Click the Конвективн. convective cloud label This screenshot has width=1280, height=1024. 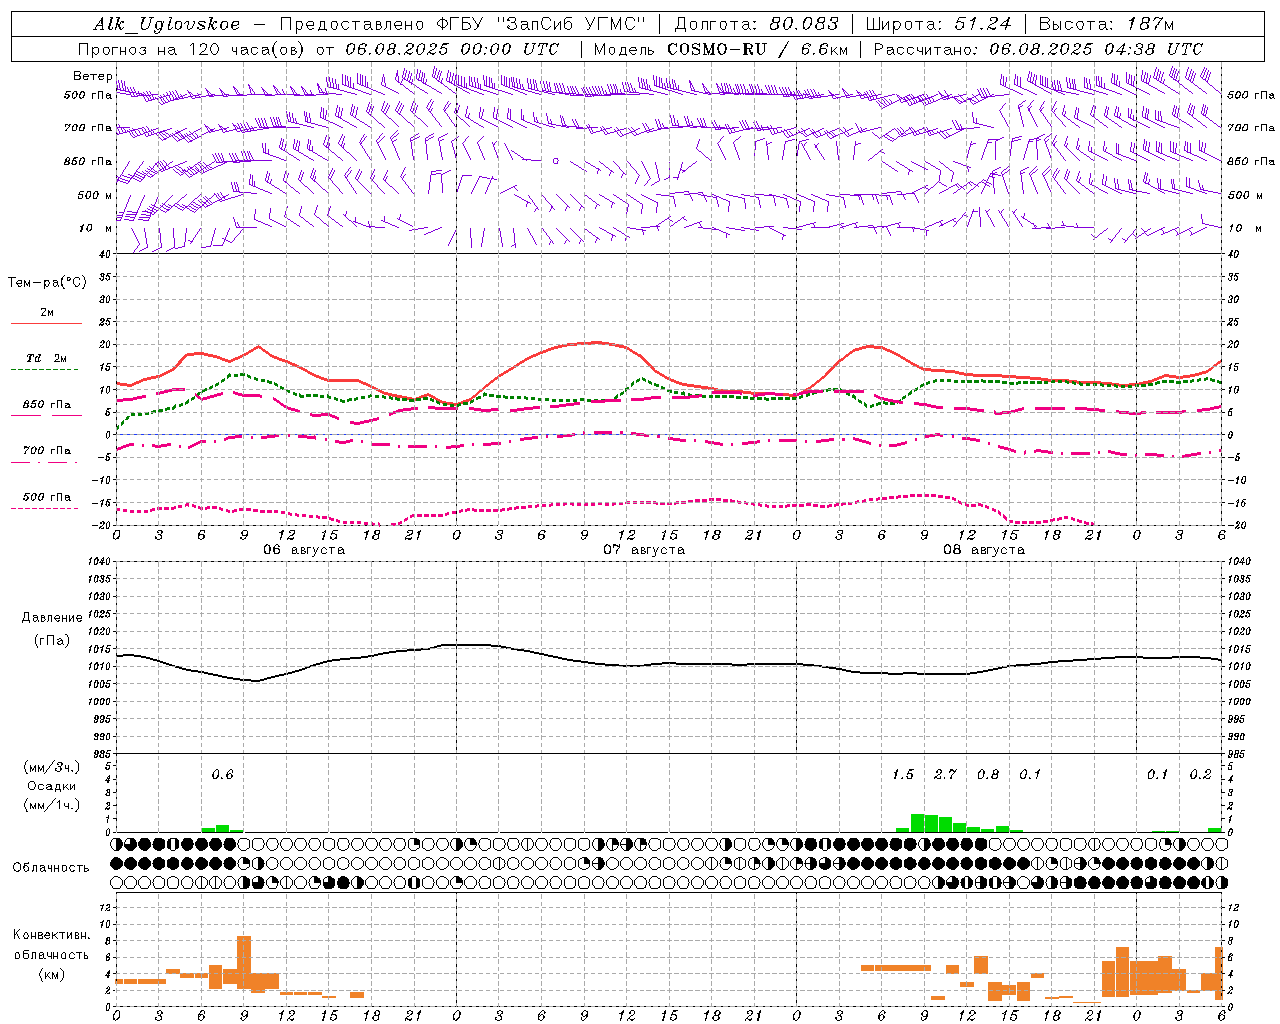(x=51, y=935)
